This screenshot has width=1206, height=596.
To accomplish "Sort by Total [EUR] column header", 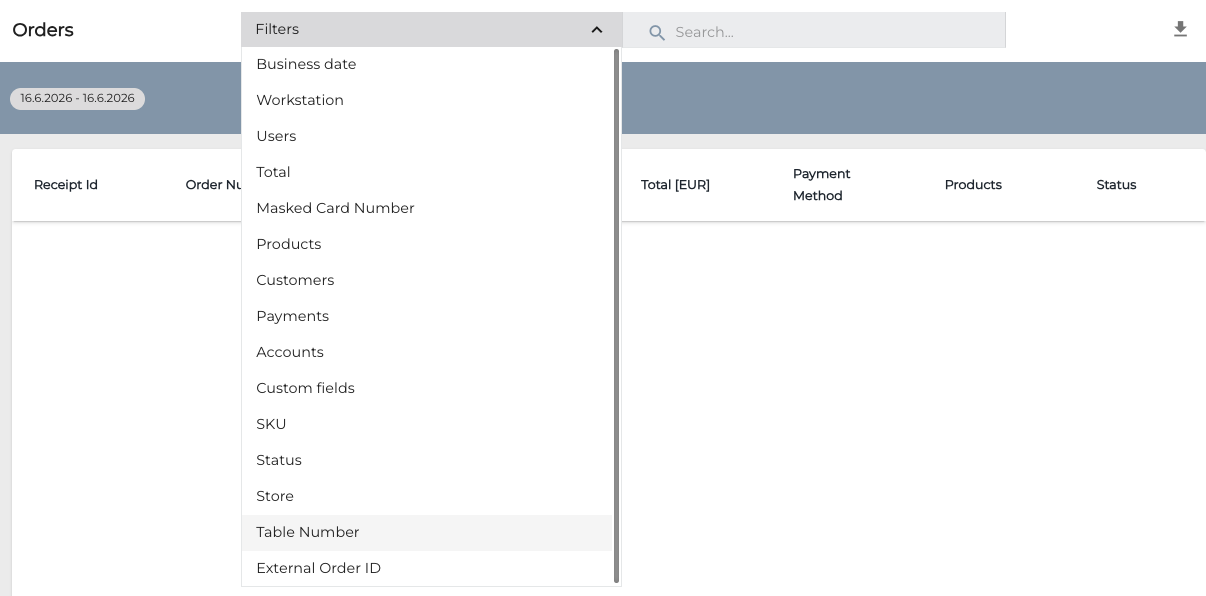I will point(675,185).
